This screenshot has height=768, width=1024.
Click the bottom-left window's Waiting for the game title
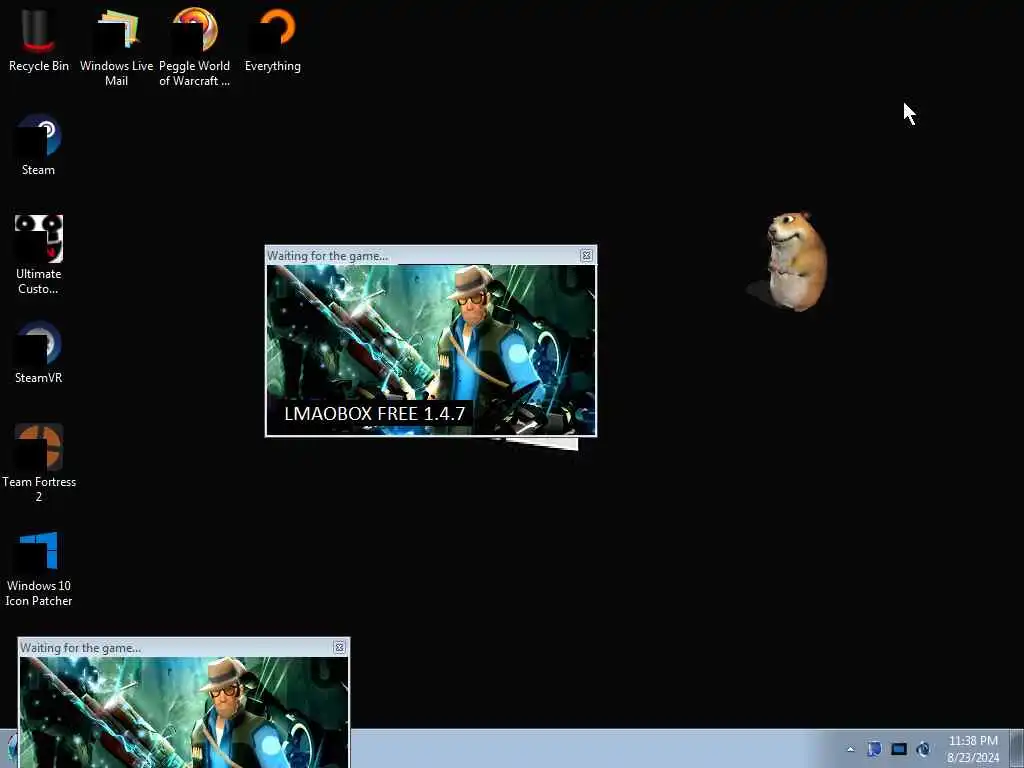coord(80,648)
